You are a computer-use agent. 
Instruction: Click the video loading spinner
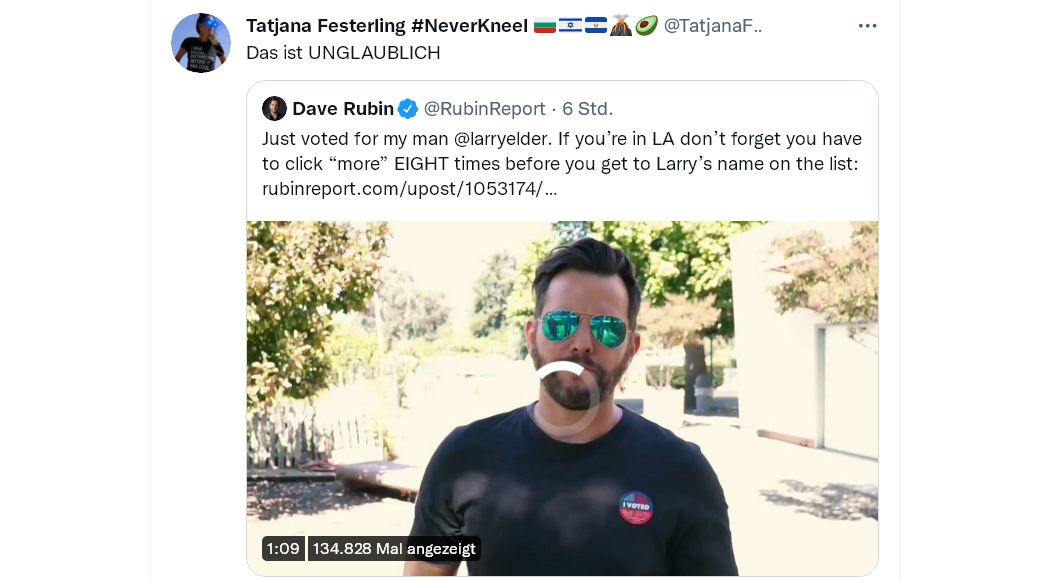point(564,398)
